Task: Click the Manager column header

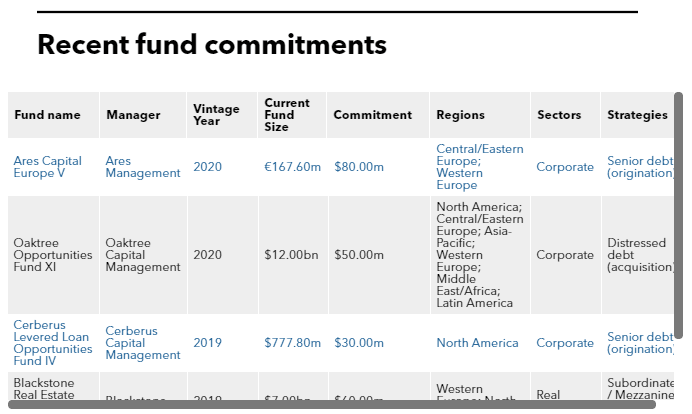Action: [143, 115]
